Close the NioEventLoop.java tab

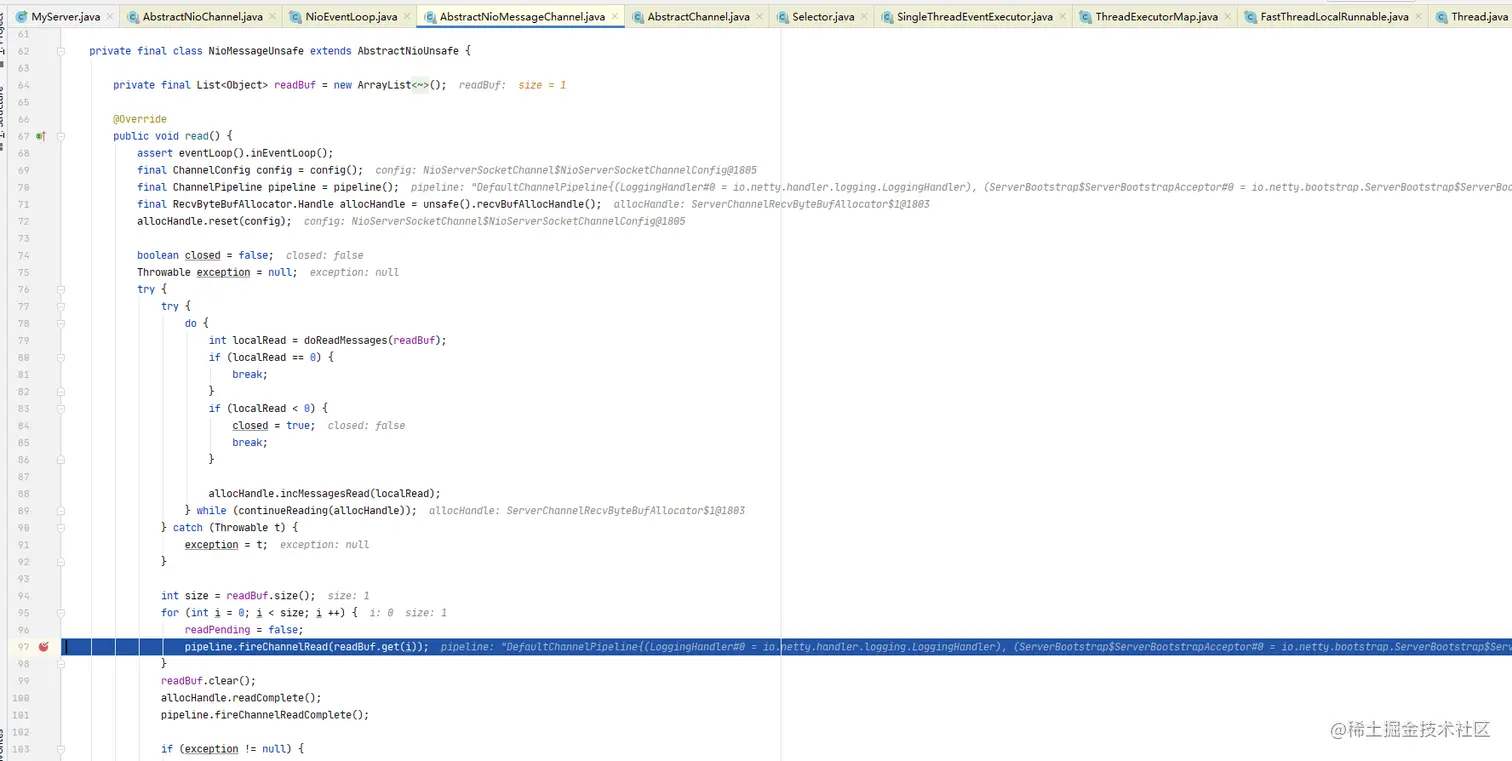coord(407,17)
